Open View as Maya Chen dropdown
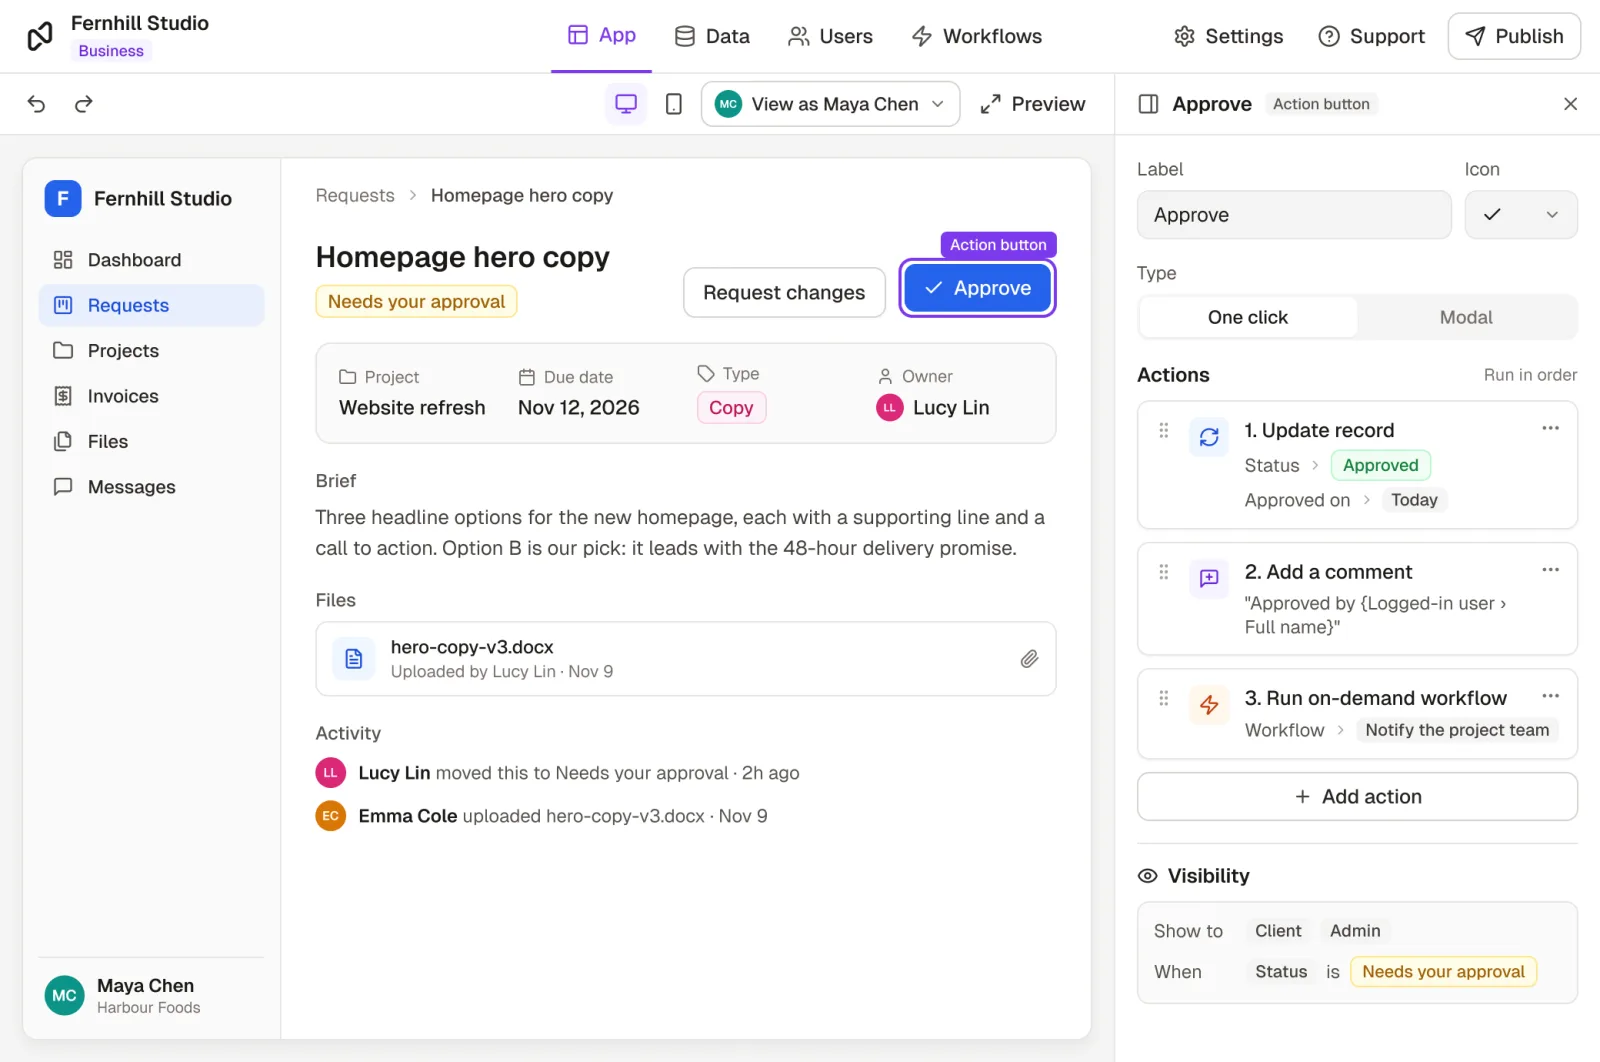This screenshot has height=1062, width=1600. pyautogui.click(x=831, y=104)
